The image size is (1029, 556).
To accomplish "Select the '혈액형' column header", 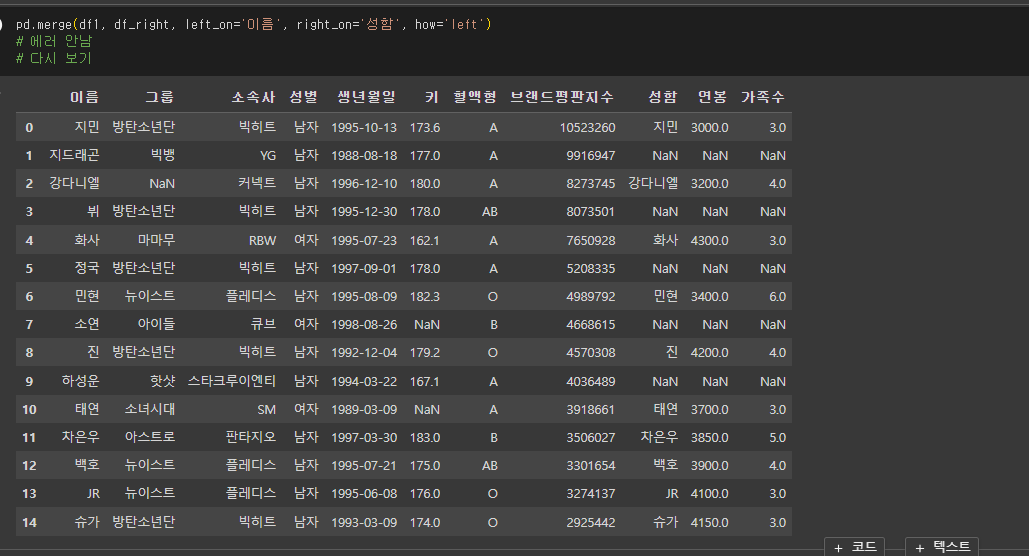I will coord(475,97).
